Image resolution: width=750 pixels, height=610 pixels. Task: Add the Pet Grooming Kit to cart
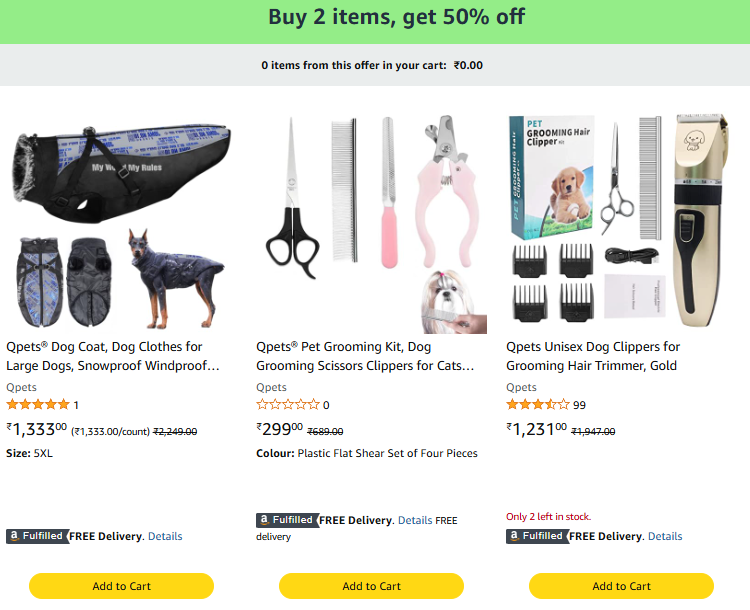tap(371, 586)
